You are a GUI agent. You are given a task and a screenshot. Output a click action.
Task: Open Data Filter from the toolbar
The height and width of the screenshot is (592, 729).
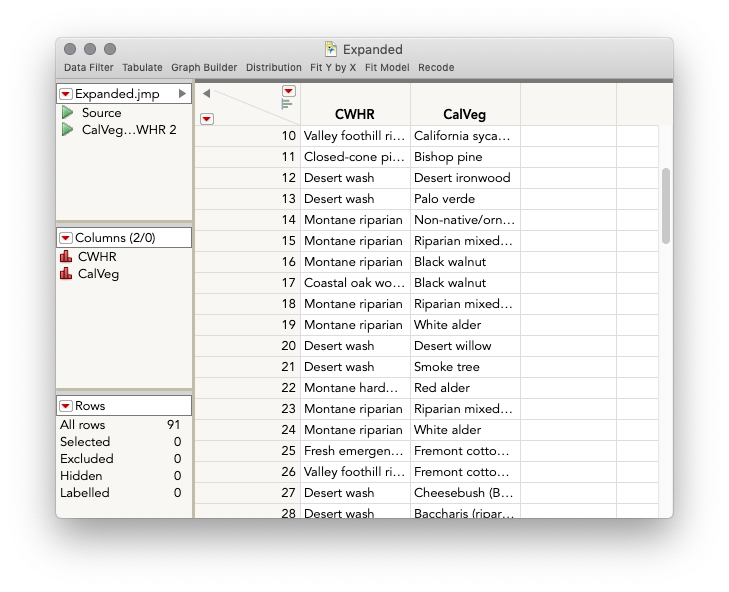click(89, 67)
